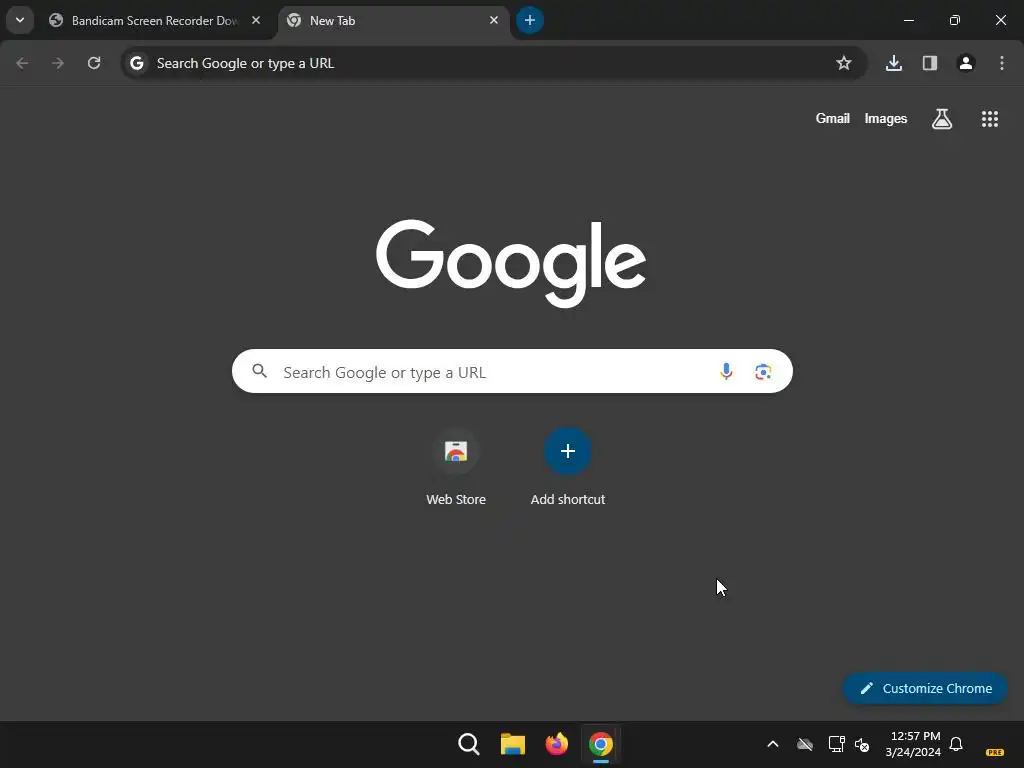The width and height of the screenshot is (1024, 768).
Task: Close the Bandicam Screen Recorder tab
Action: [x=256, y=20]
